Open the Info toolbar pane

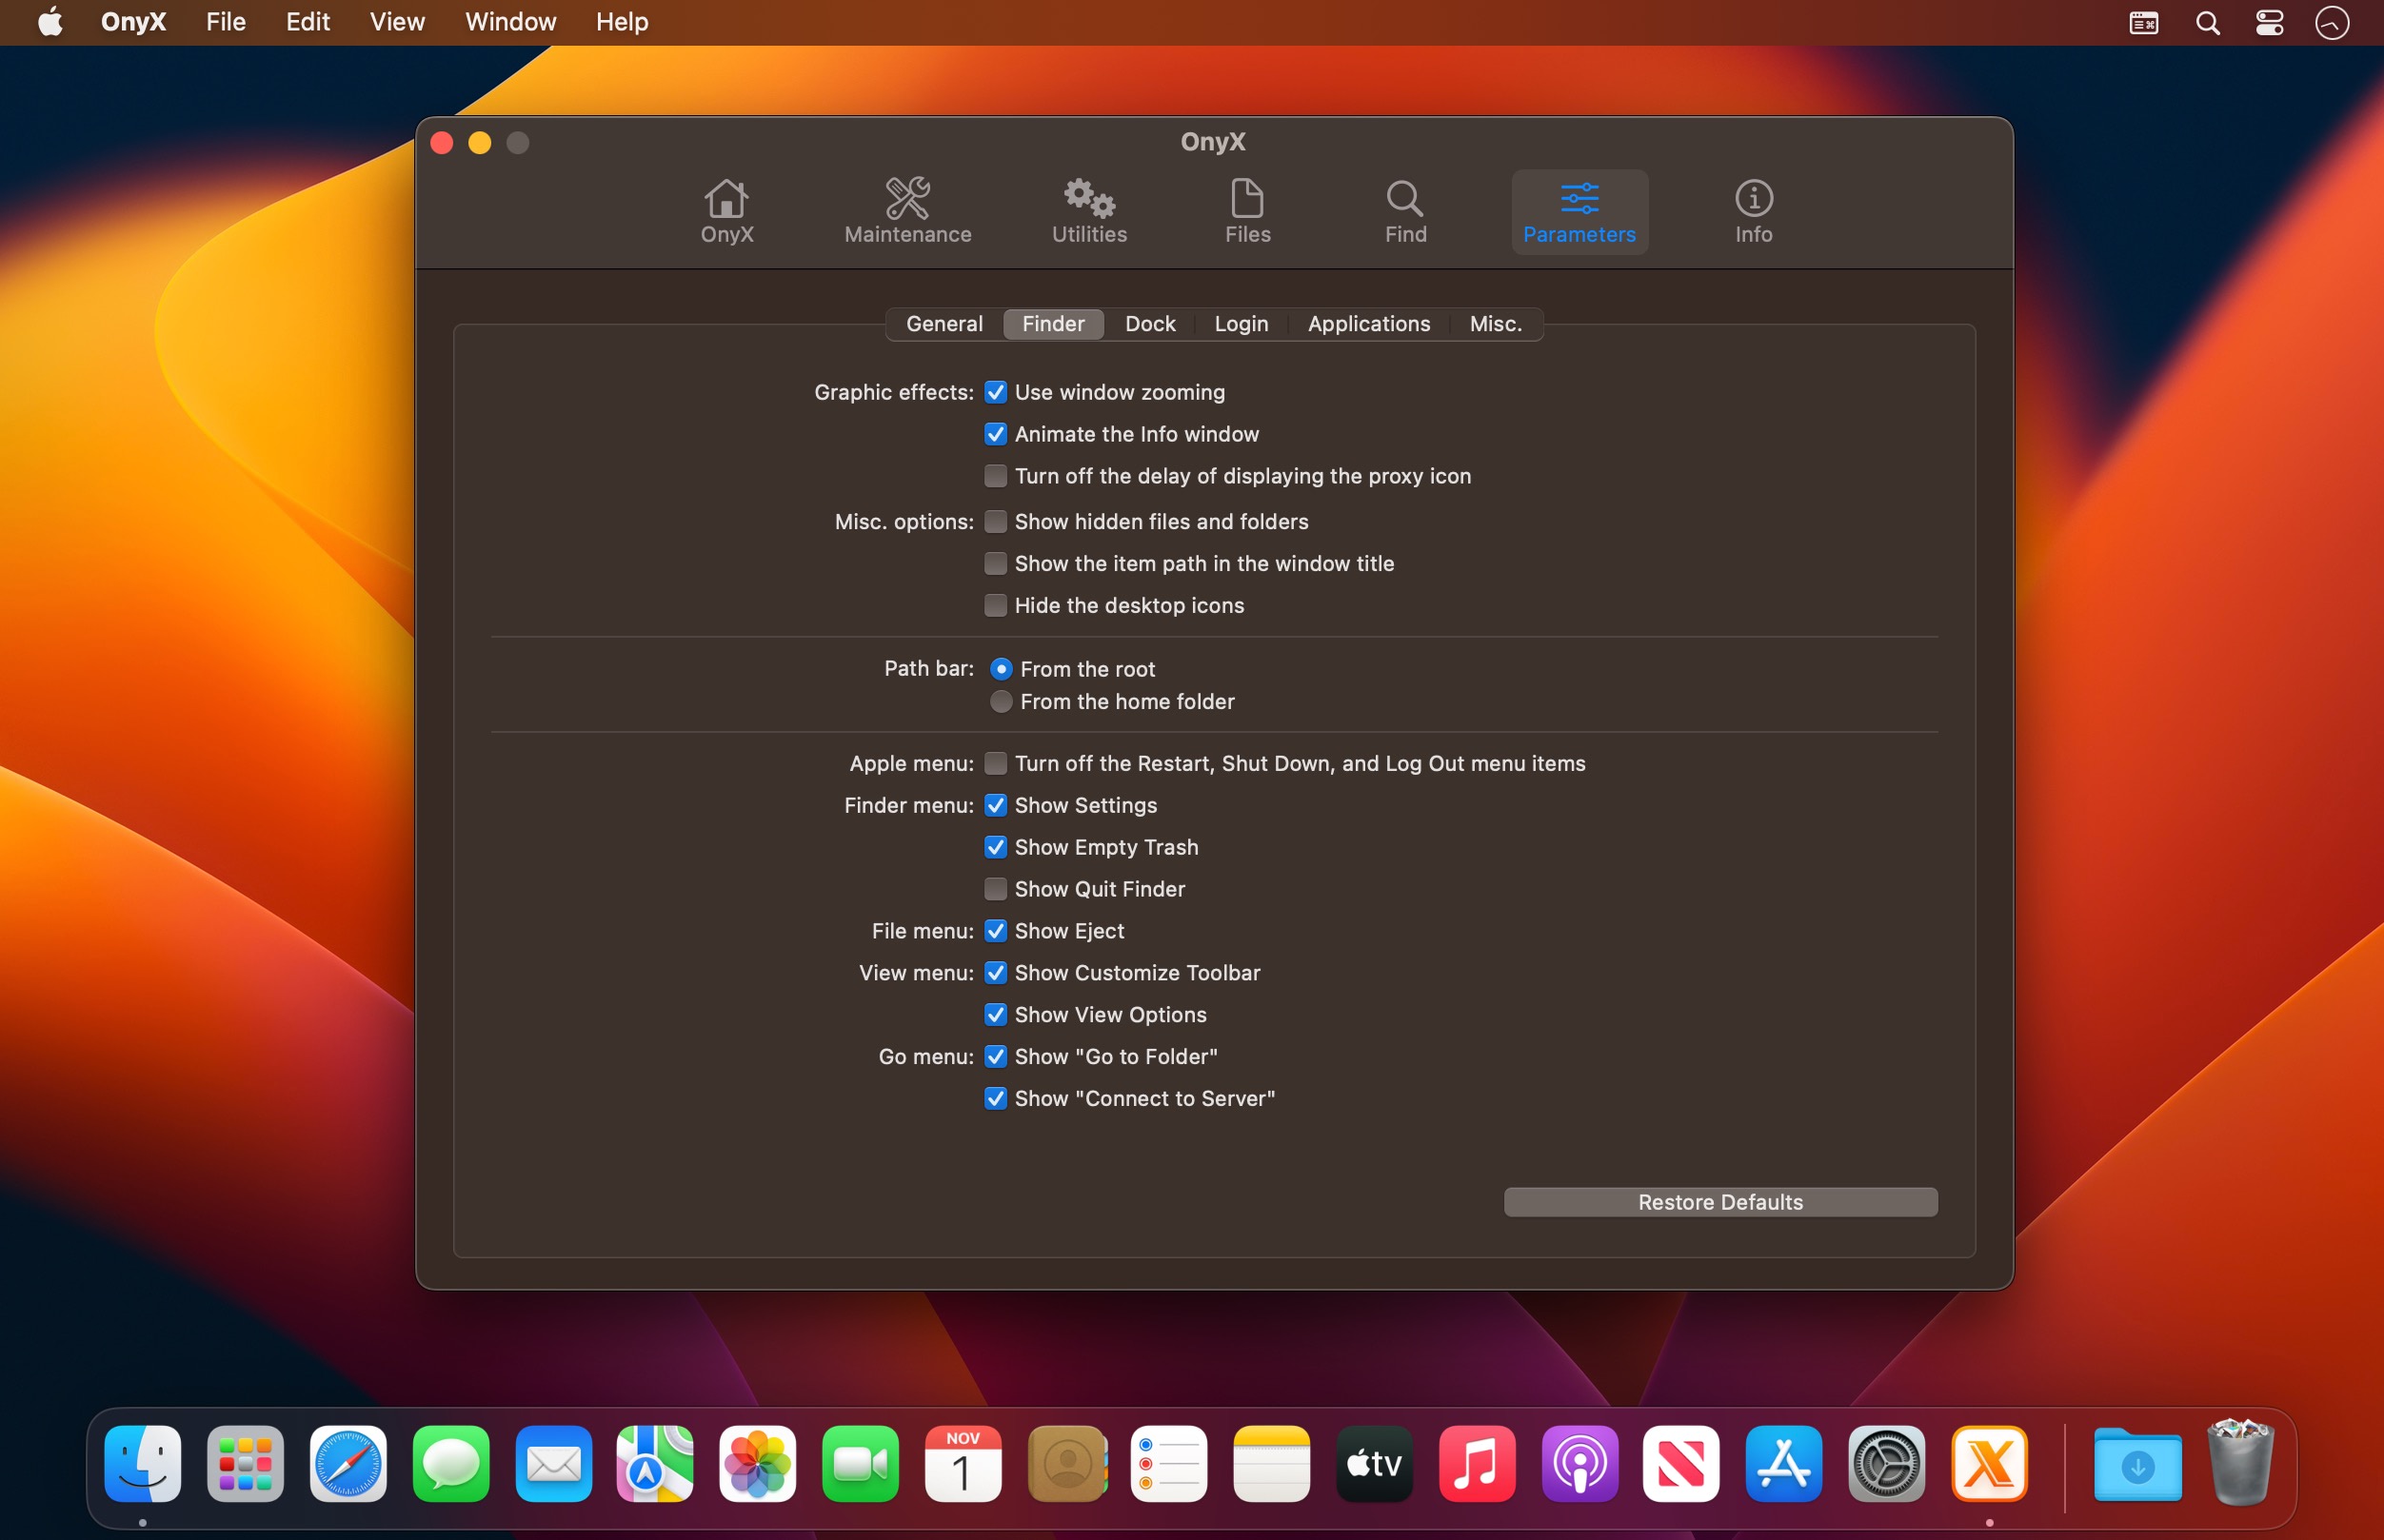point(1753,211)
